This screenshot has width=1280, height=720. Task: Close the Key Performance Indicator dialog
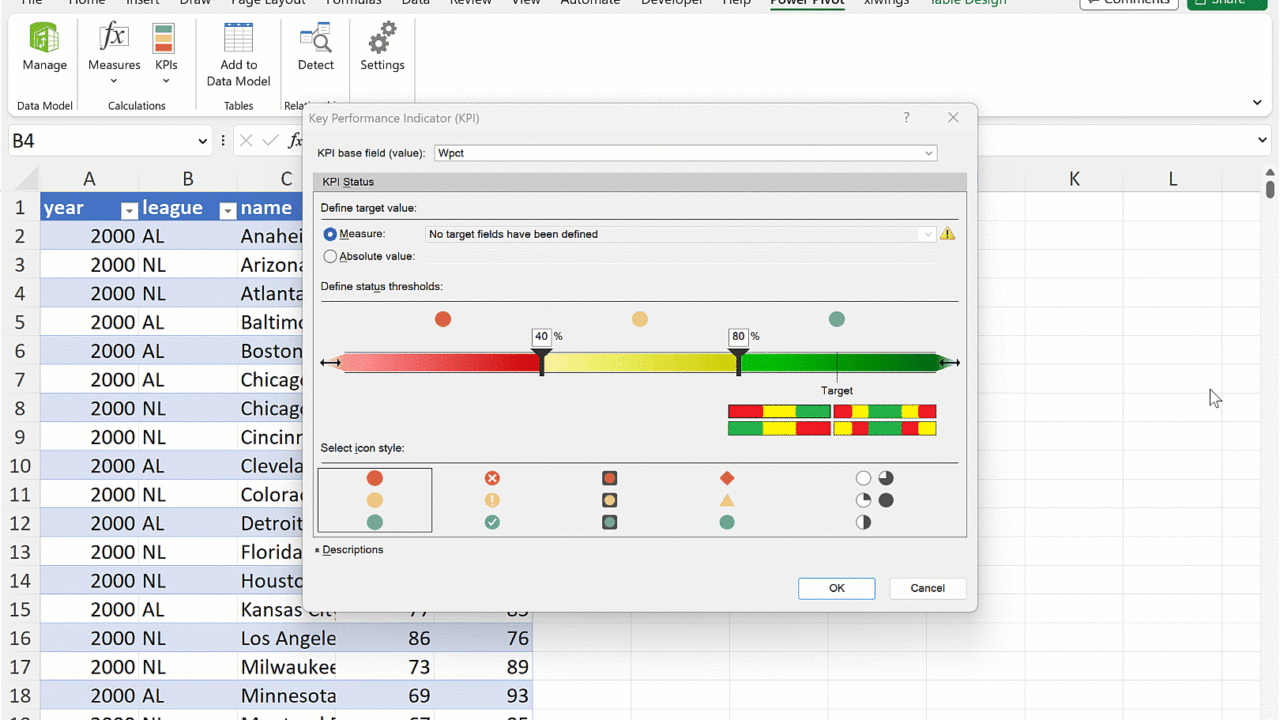[953, 118]
